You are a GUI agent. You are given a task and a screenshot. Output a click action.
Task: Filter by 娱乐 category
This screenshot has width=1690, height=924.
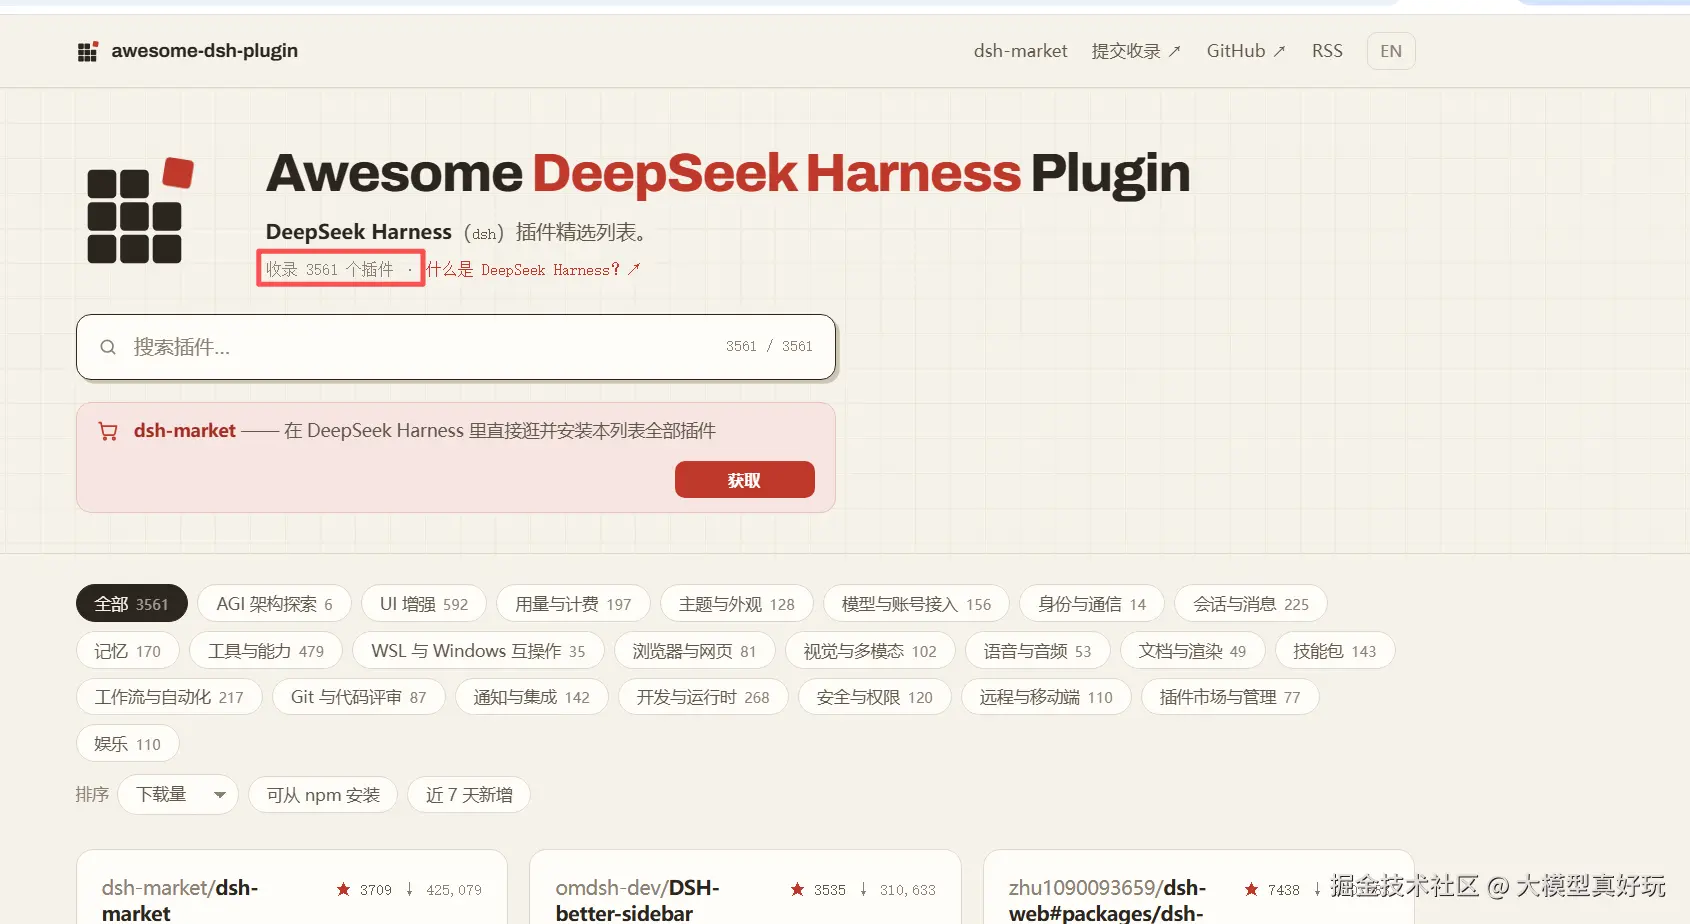(128, 743)
